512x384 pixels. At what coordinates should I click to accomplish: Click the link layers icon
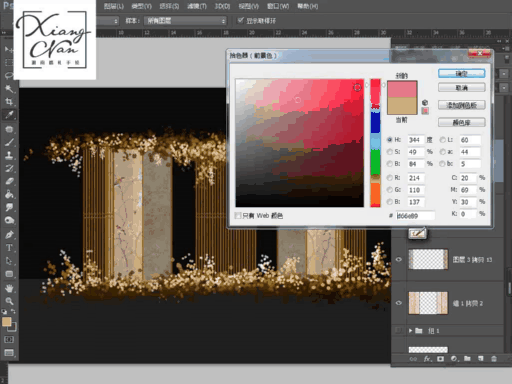(413, 359)
